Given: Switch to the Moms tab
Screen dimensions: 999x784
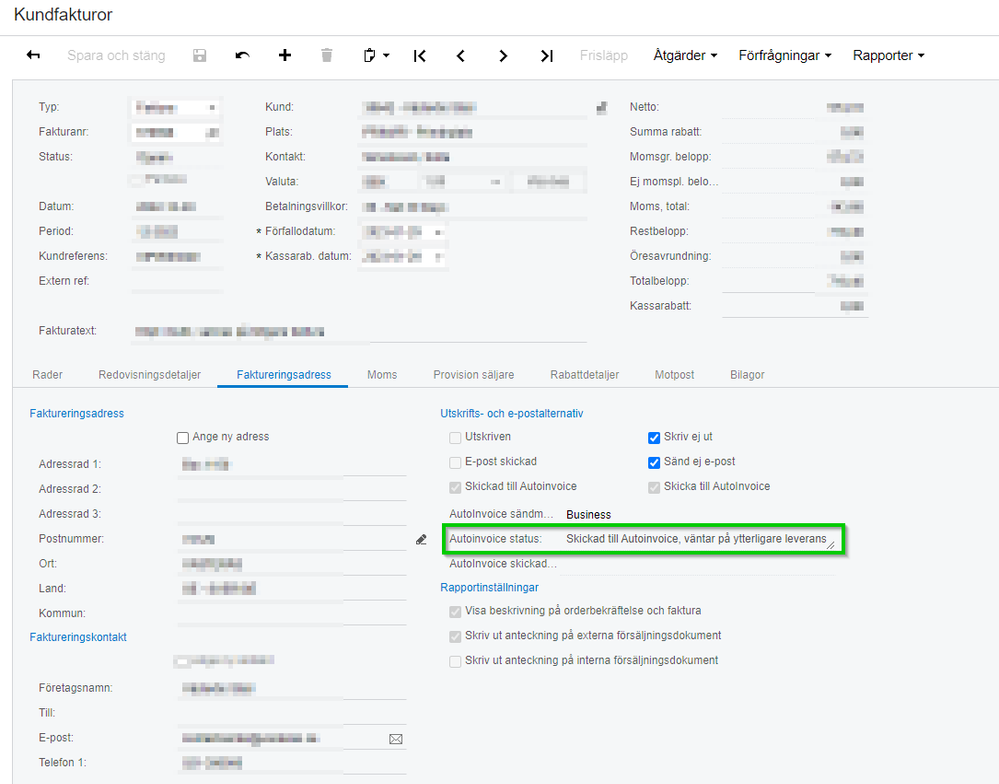Looking at the screenshot, I should click(x=382, y=374).
